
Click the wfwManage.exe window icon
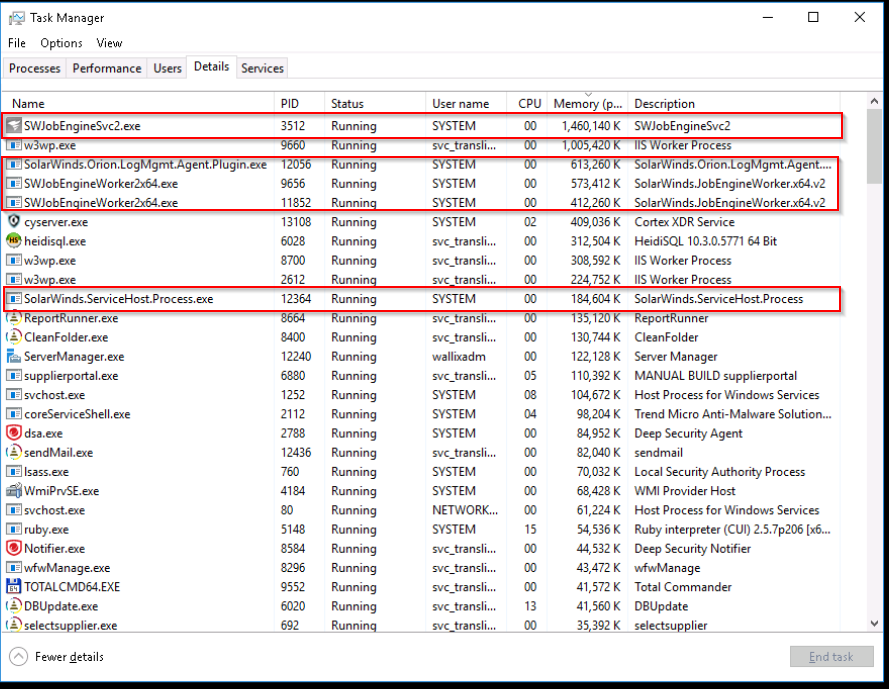pyautogui.click(x=14, y=568)
